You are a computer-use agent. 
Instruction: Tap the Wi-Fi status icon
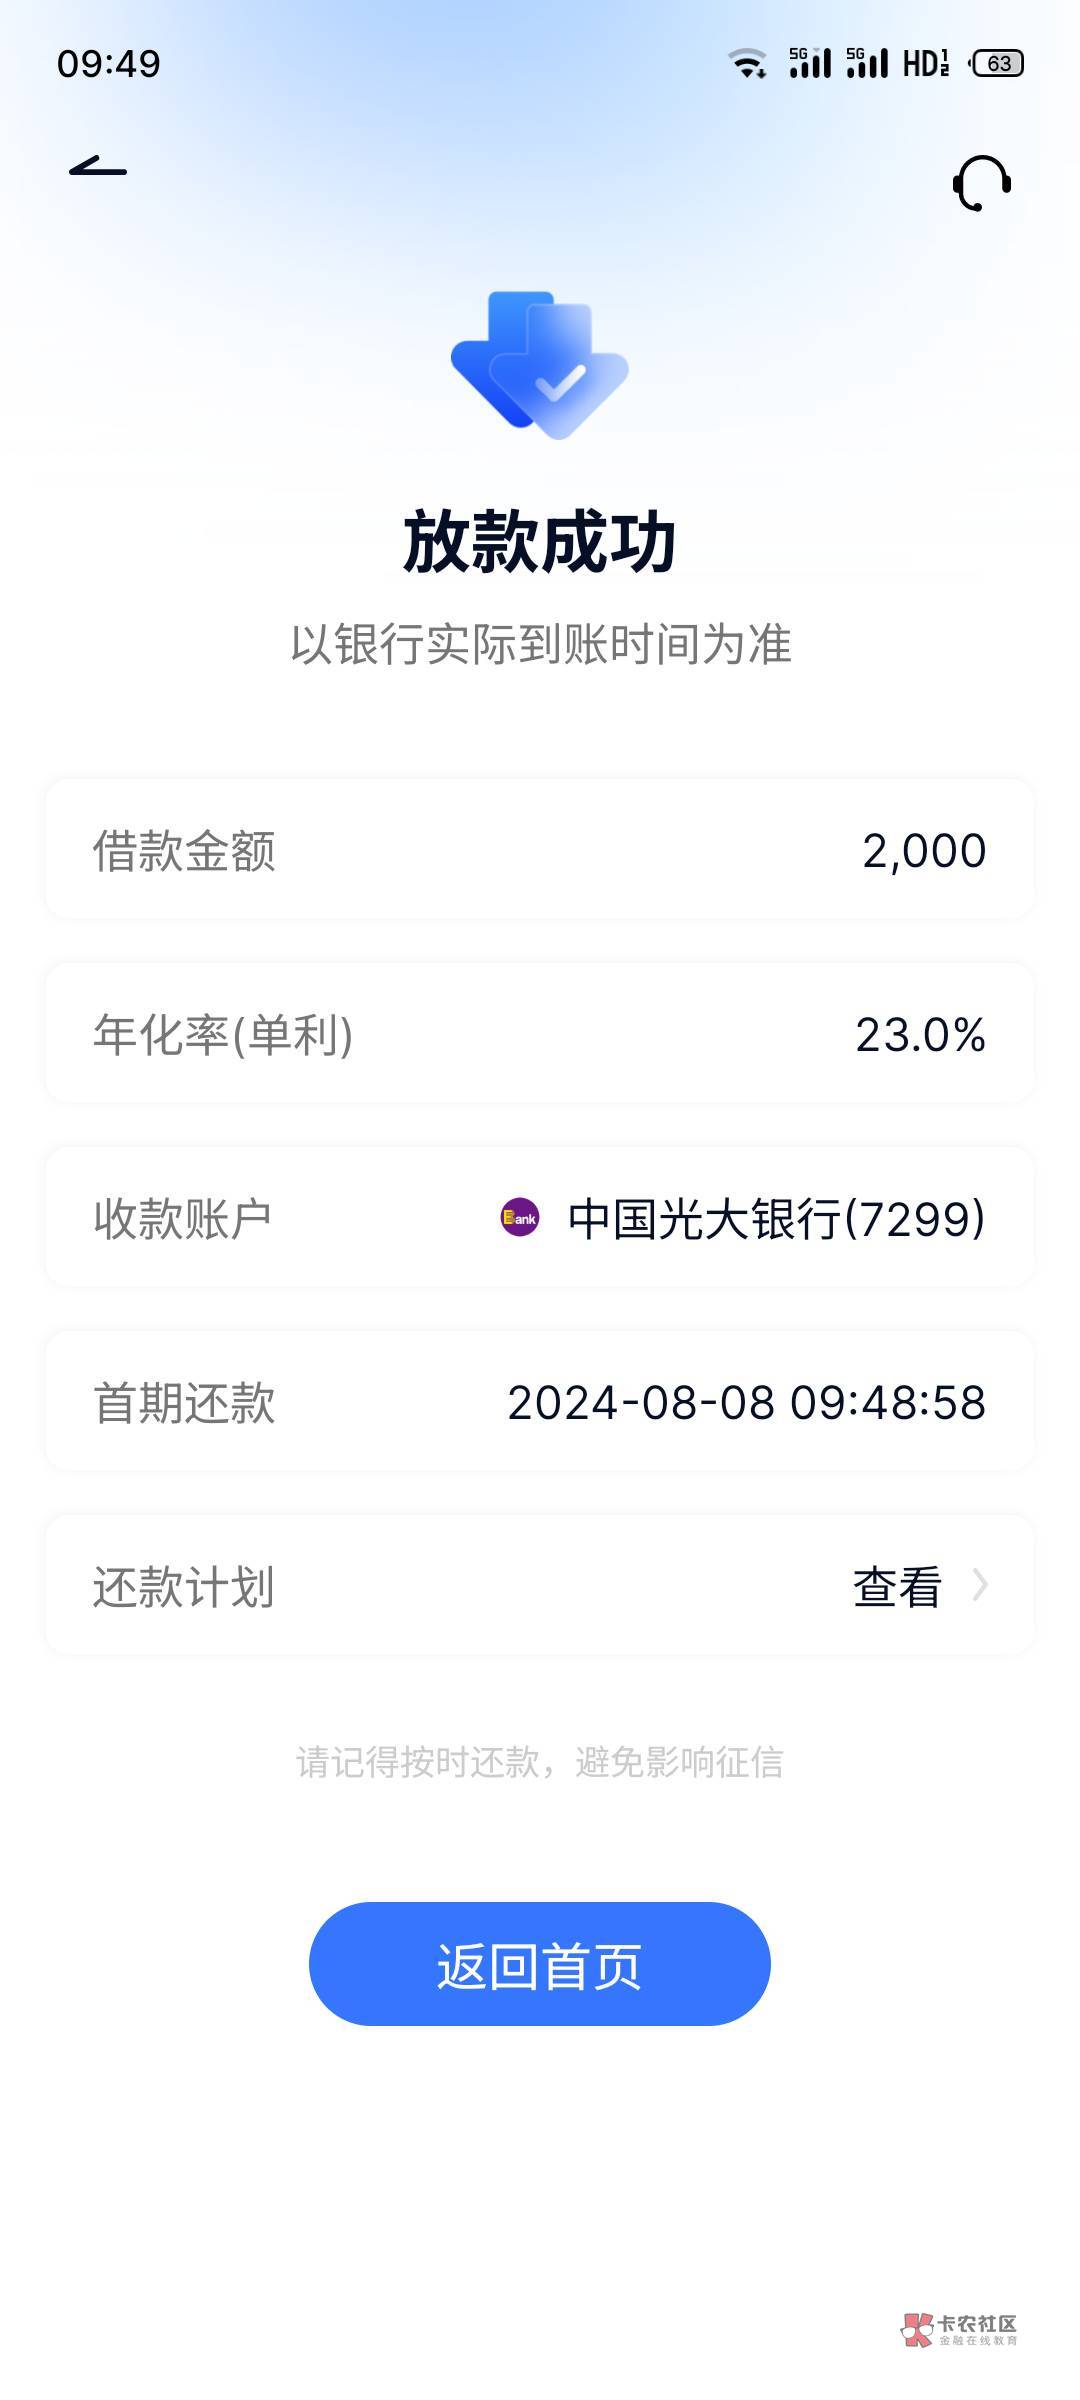click(x=747, y=64)
